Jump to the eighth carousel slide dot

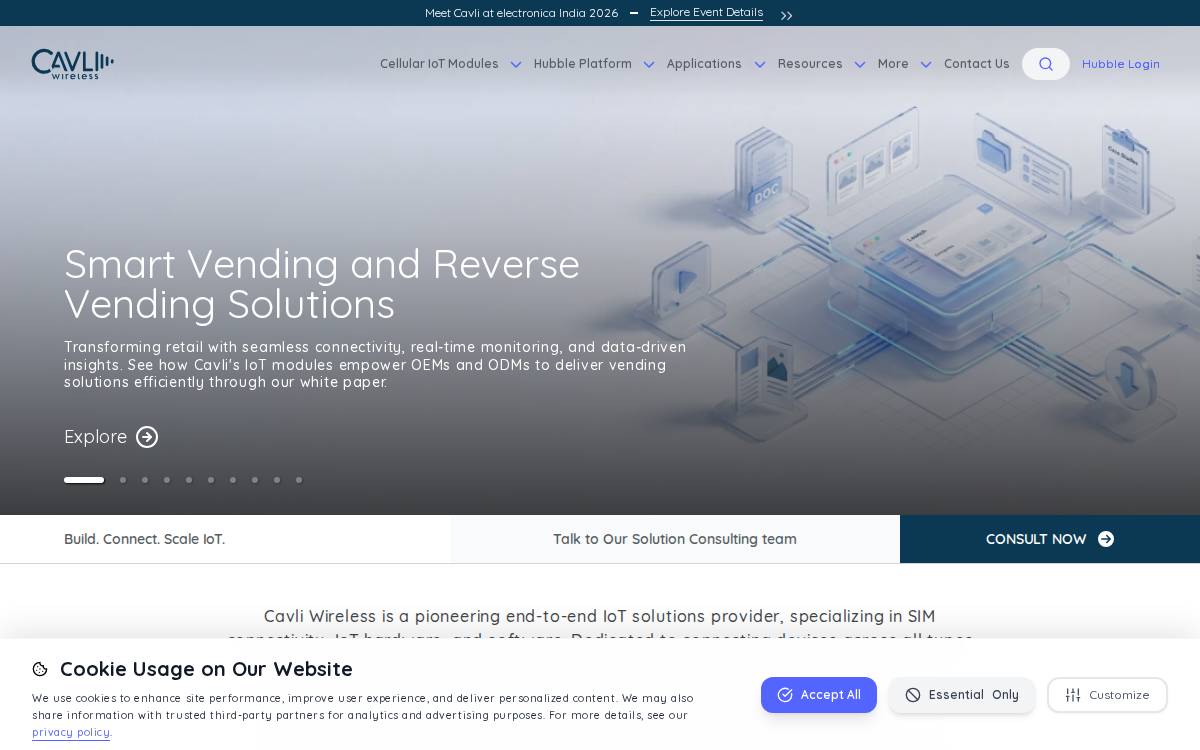[255, 480]
